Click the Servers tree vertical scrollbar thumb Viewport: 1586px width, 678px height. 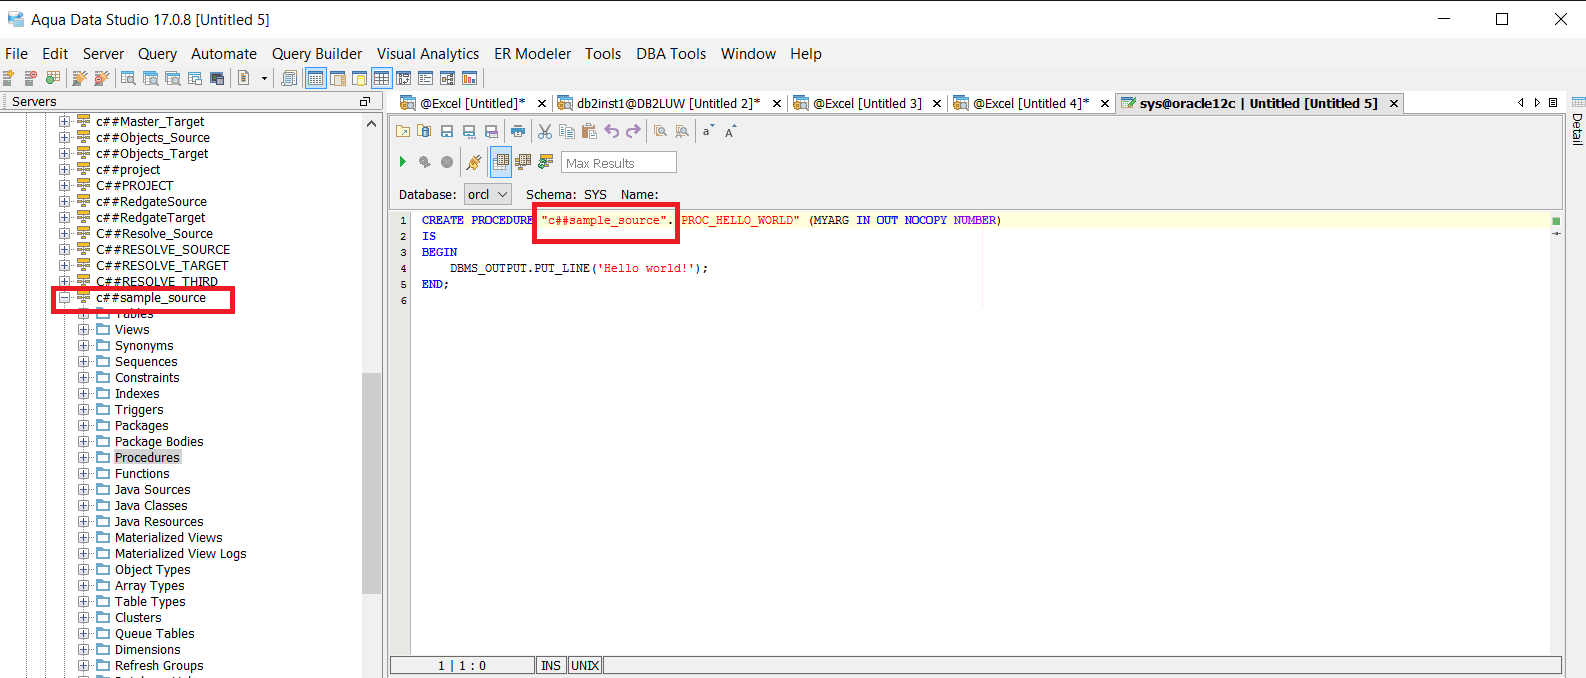[371, 483]
